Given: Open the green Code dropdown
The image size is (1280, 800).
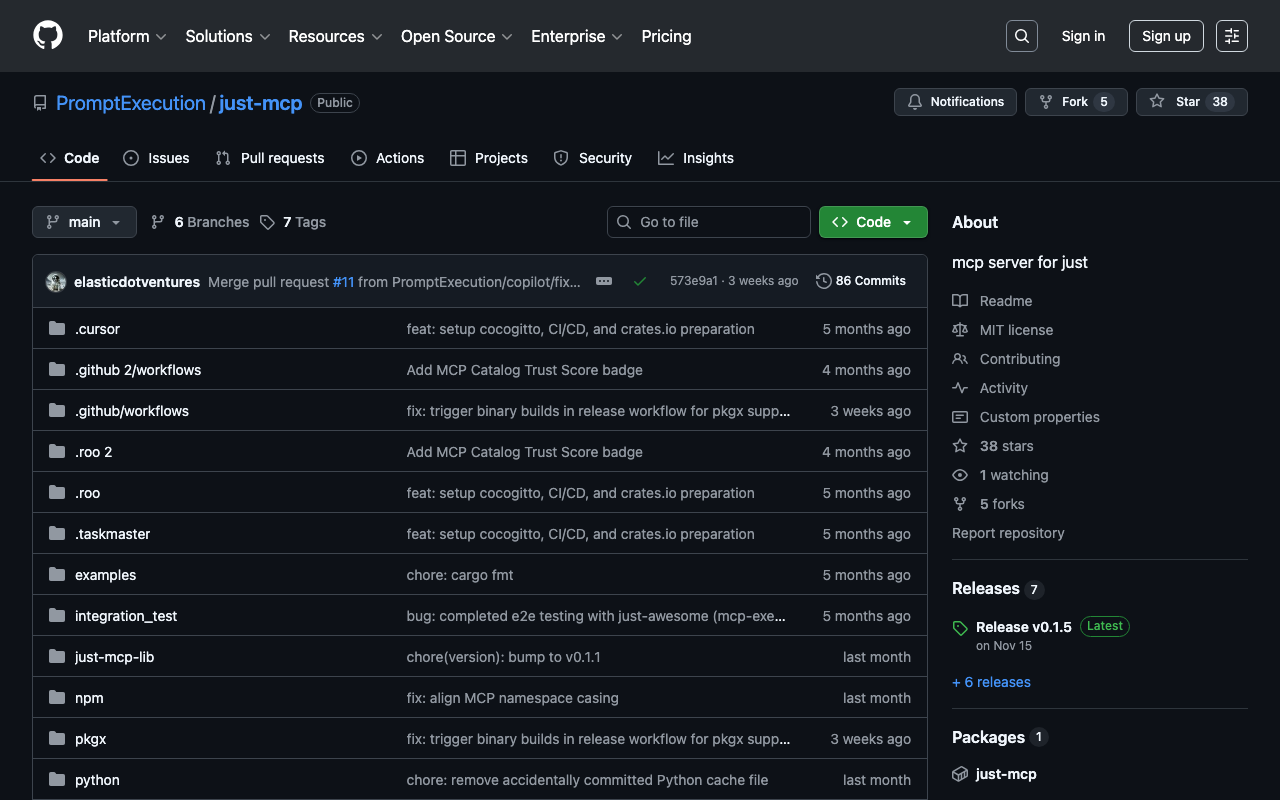Looking at the screenshot, I should [872, 222].
